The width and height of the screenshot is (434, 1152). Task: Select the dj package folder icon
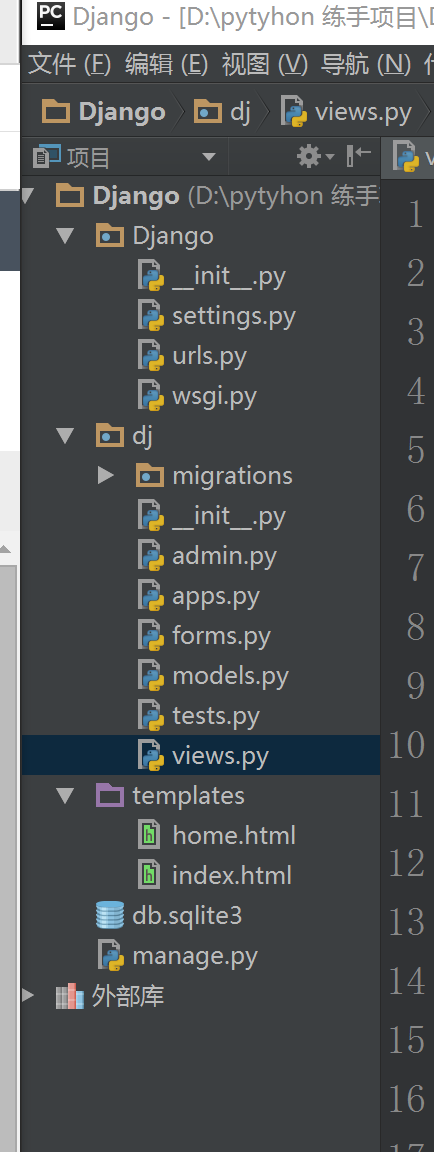click(x=110, y=436)
